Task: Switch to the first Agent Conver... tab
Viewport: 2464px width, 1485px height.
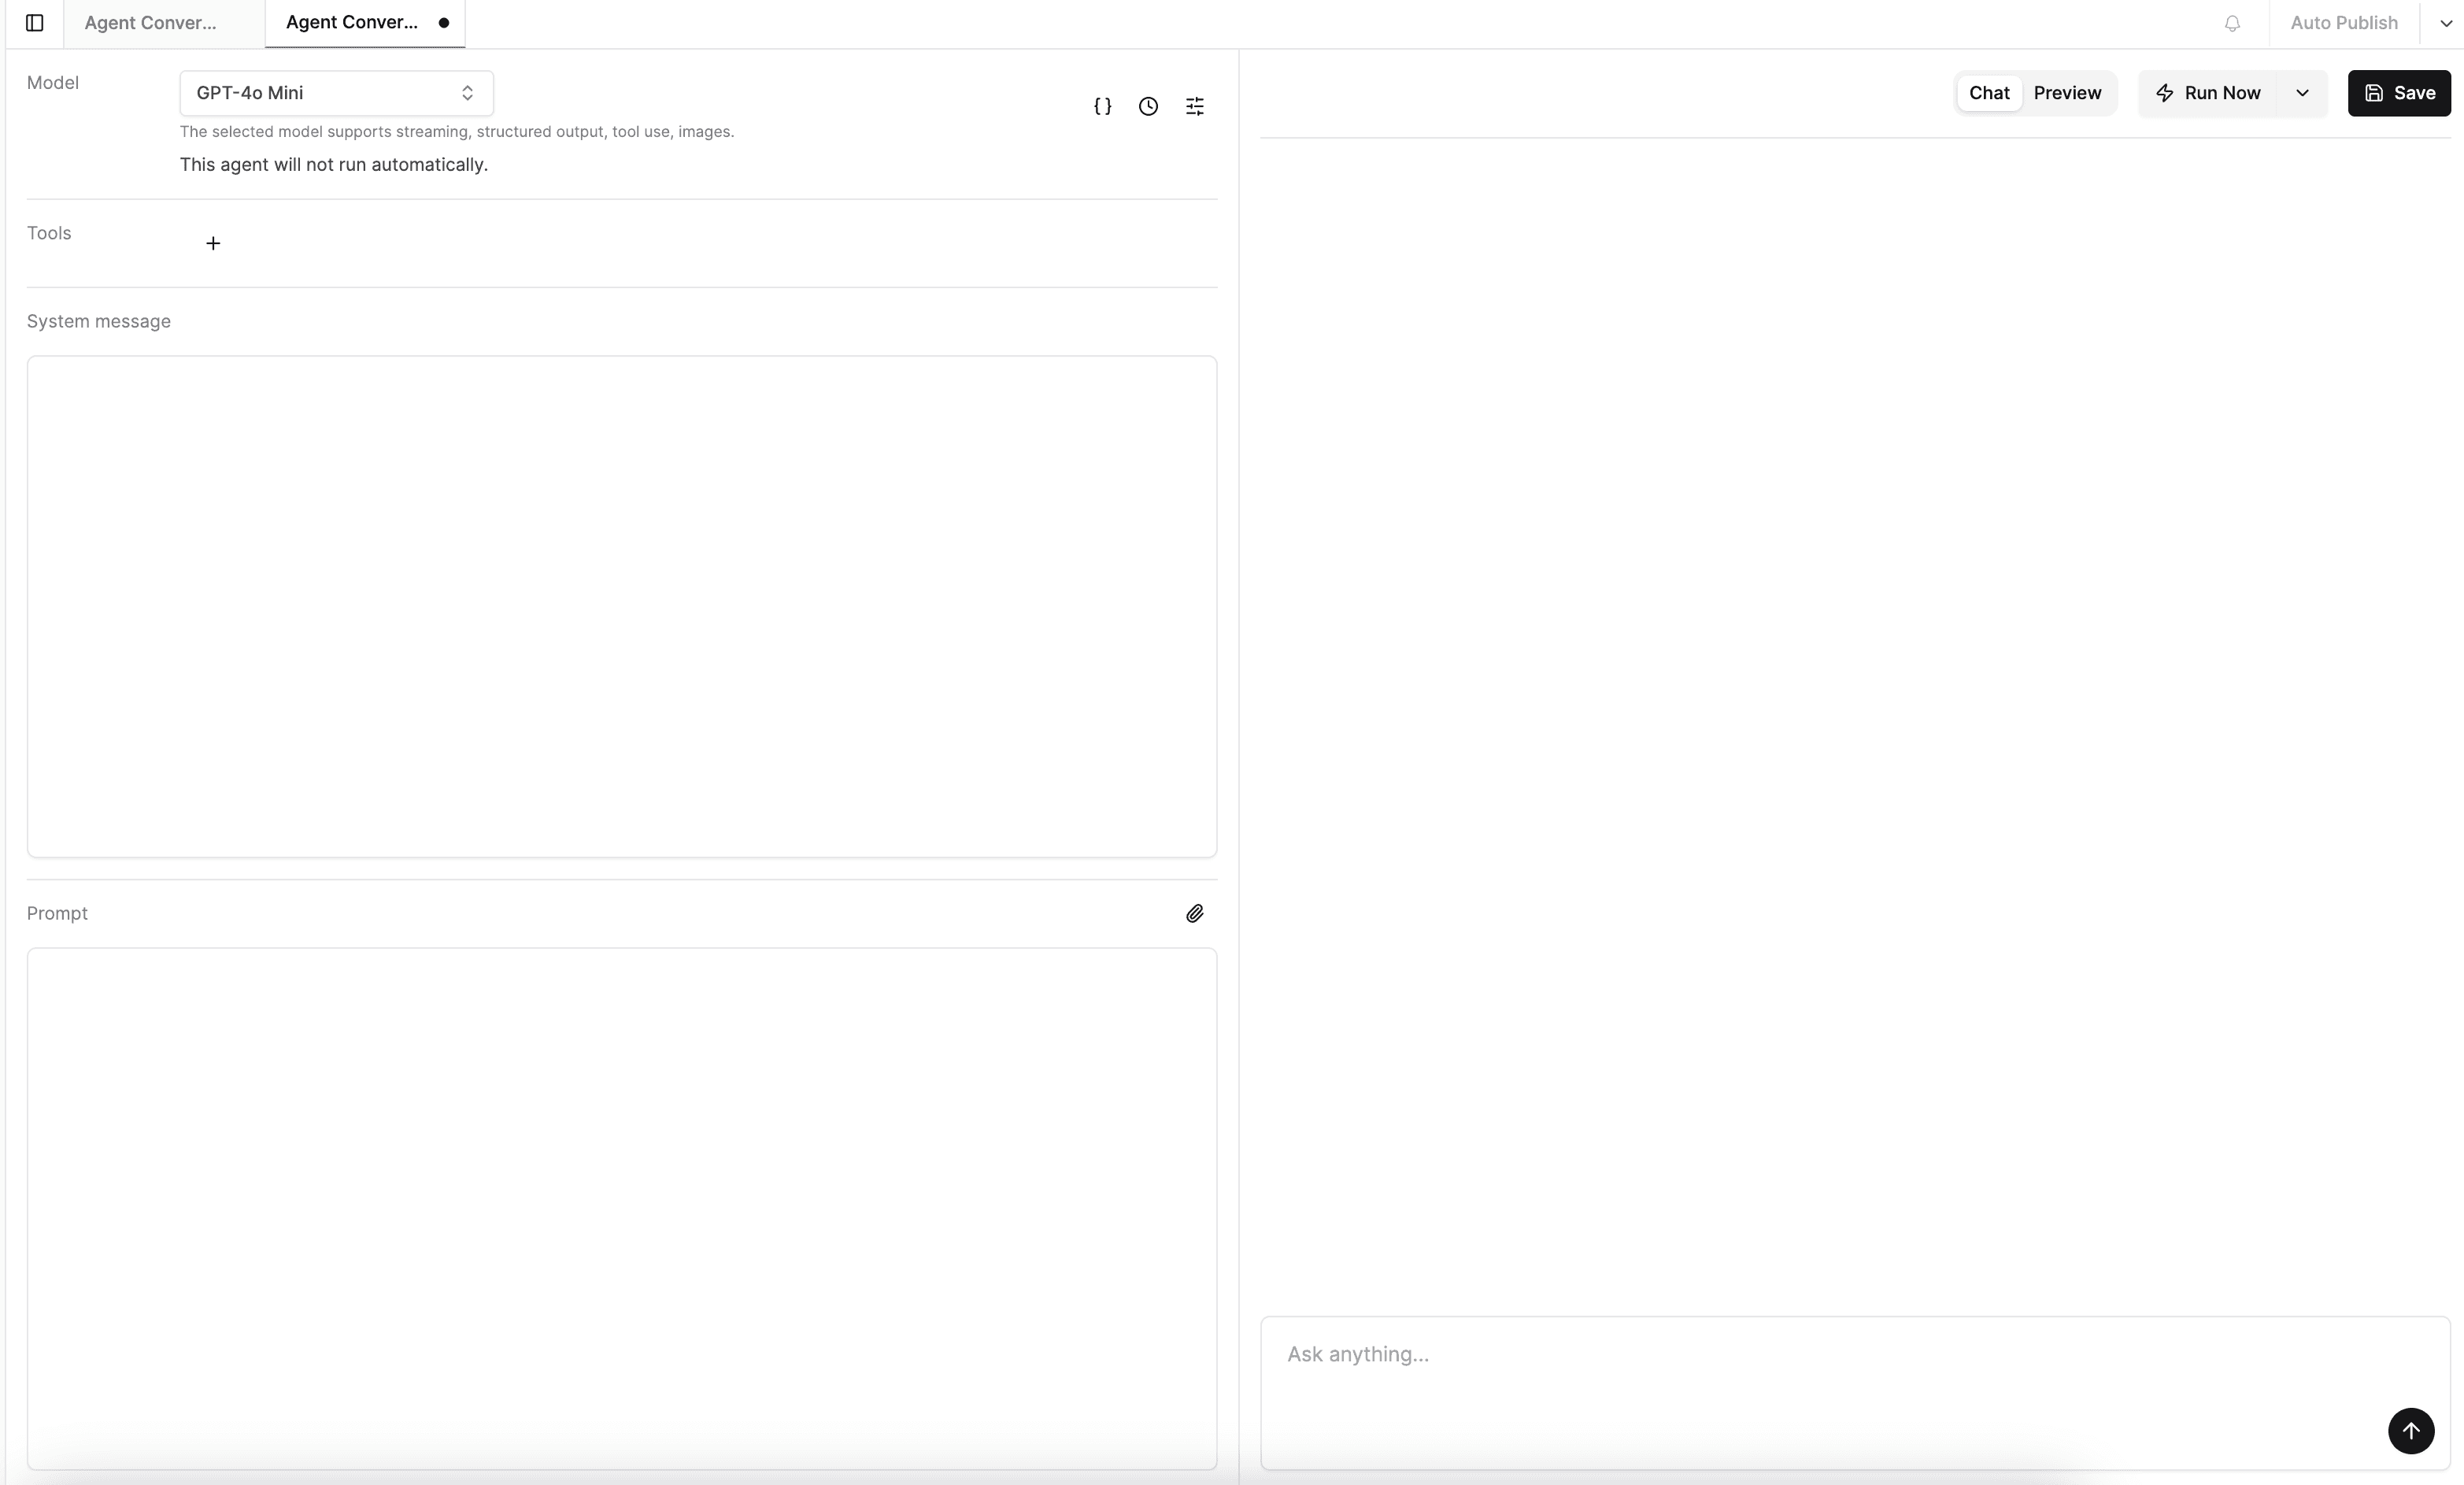Action: coord(151,23)
